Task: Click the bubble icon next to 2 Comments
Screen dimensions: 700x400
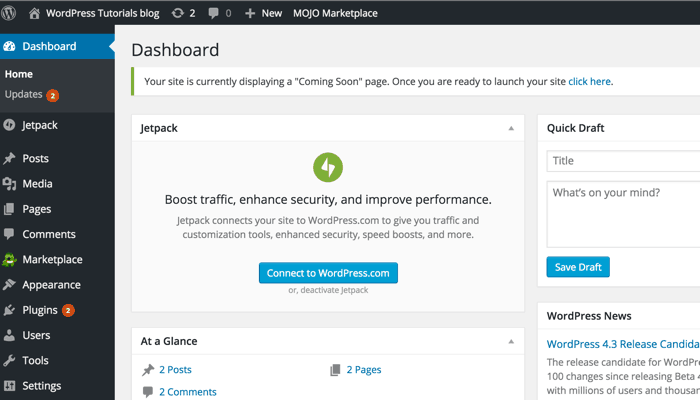Action: 148,392
